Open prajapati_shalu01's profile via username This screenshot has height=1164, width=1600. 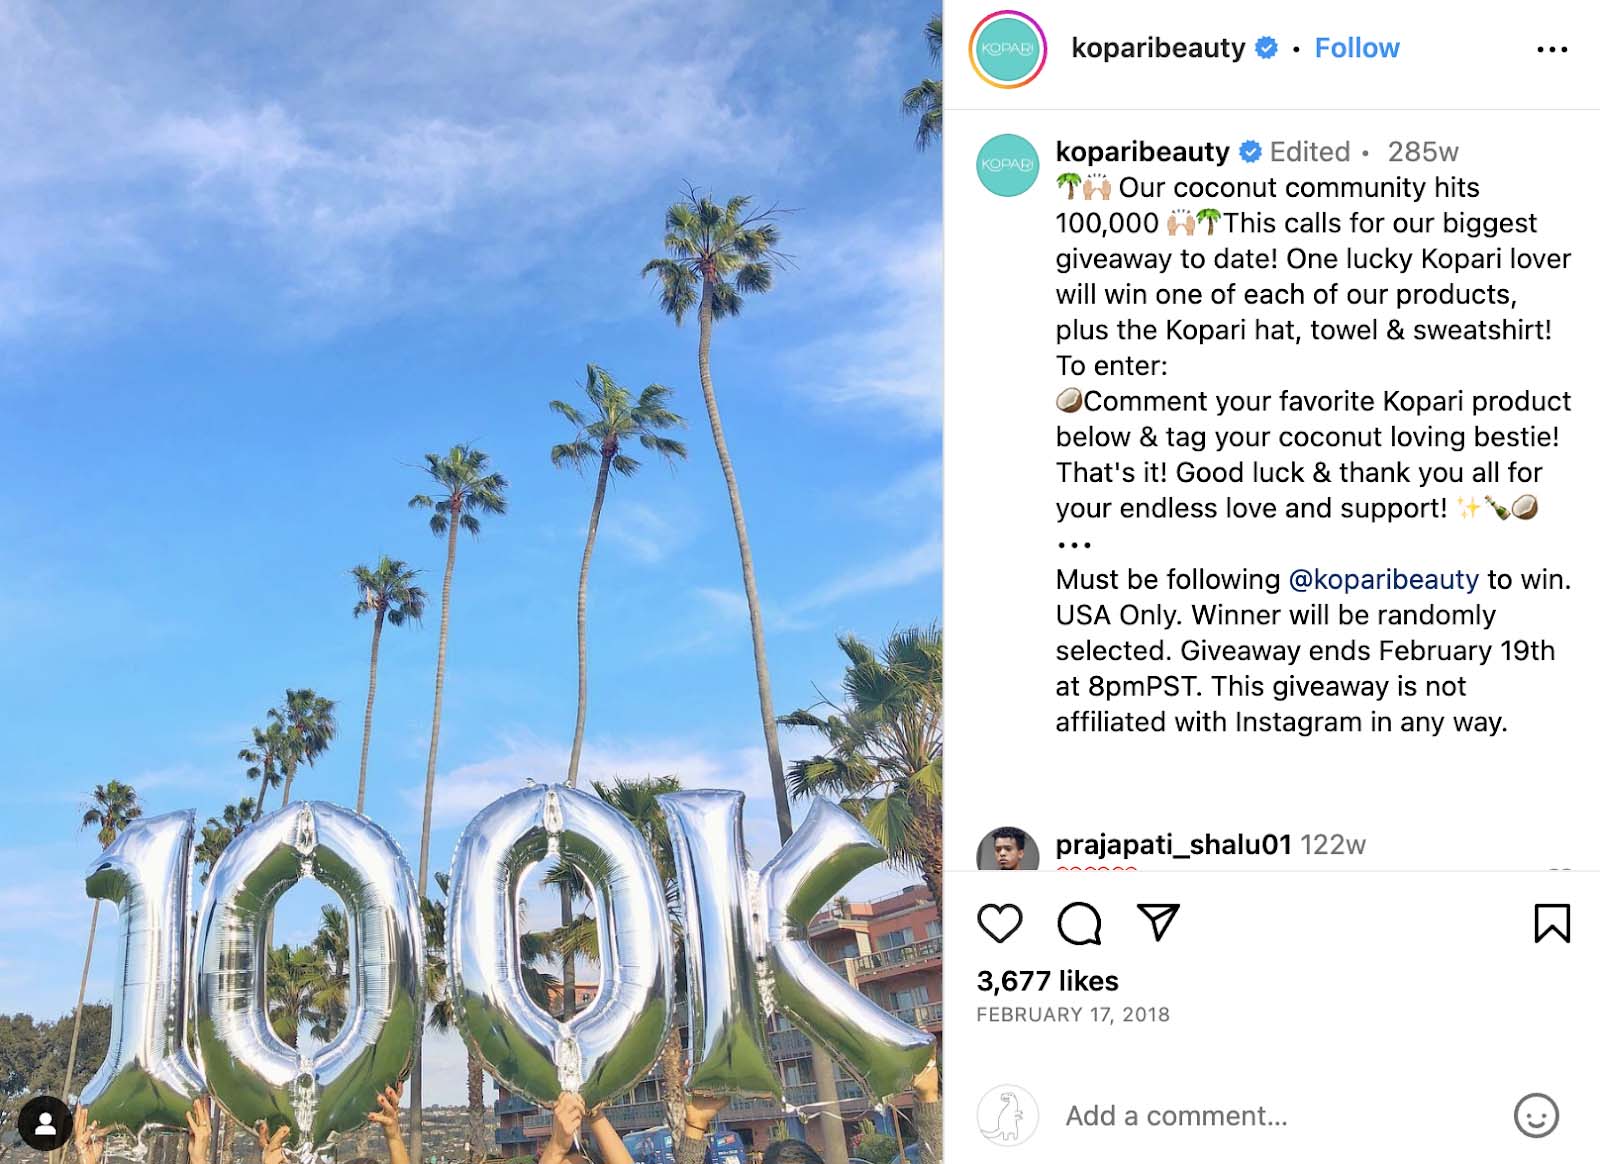(1176, 845)
